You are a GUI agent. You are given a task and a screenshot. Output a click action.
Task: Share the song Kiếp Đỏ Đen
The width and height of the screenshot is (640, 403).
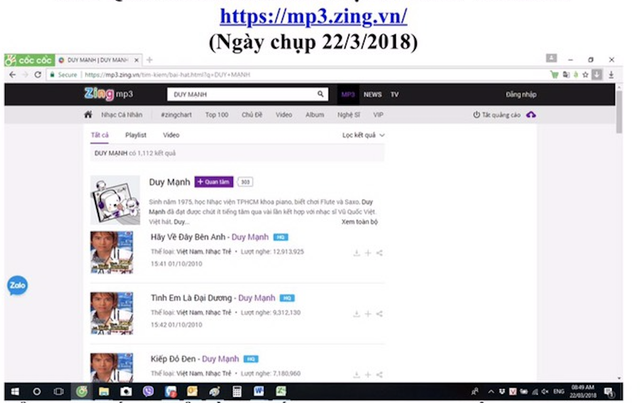tap(379, 375)
